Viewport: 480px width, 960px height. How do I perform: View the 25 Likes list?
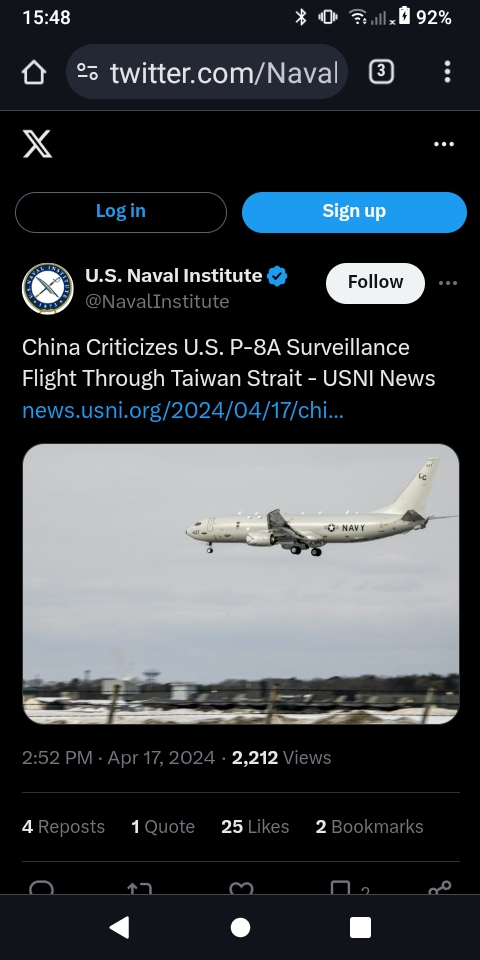255,827
